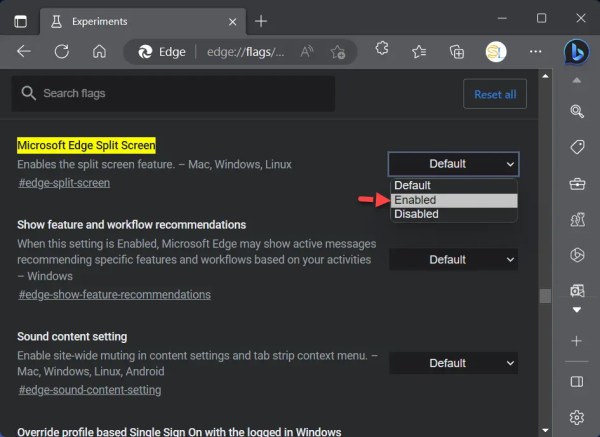This screenshot has height=437, width=600.
Task: Open the tab actions menu icon
Action: (x=21, y=21)
